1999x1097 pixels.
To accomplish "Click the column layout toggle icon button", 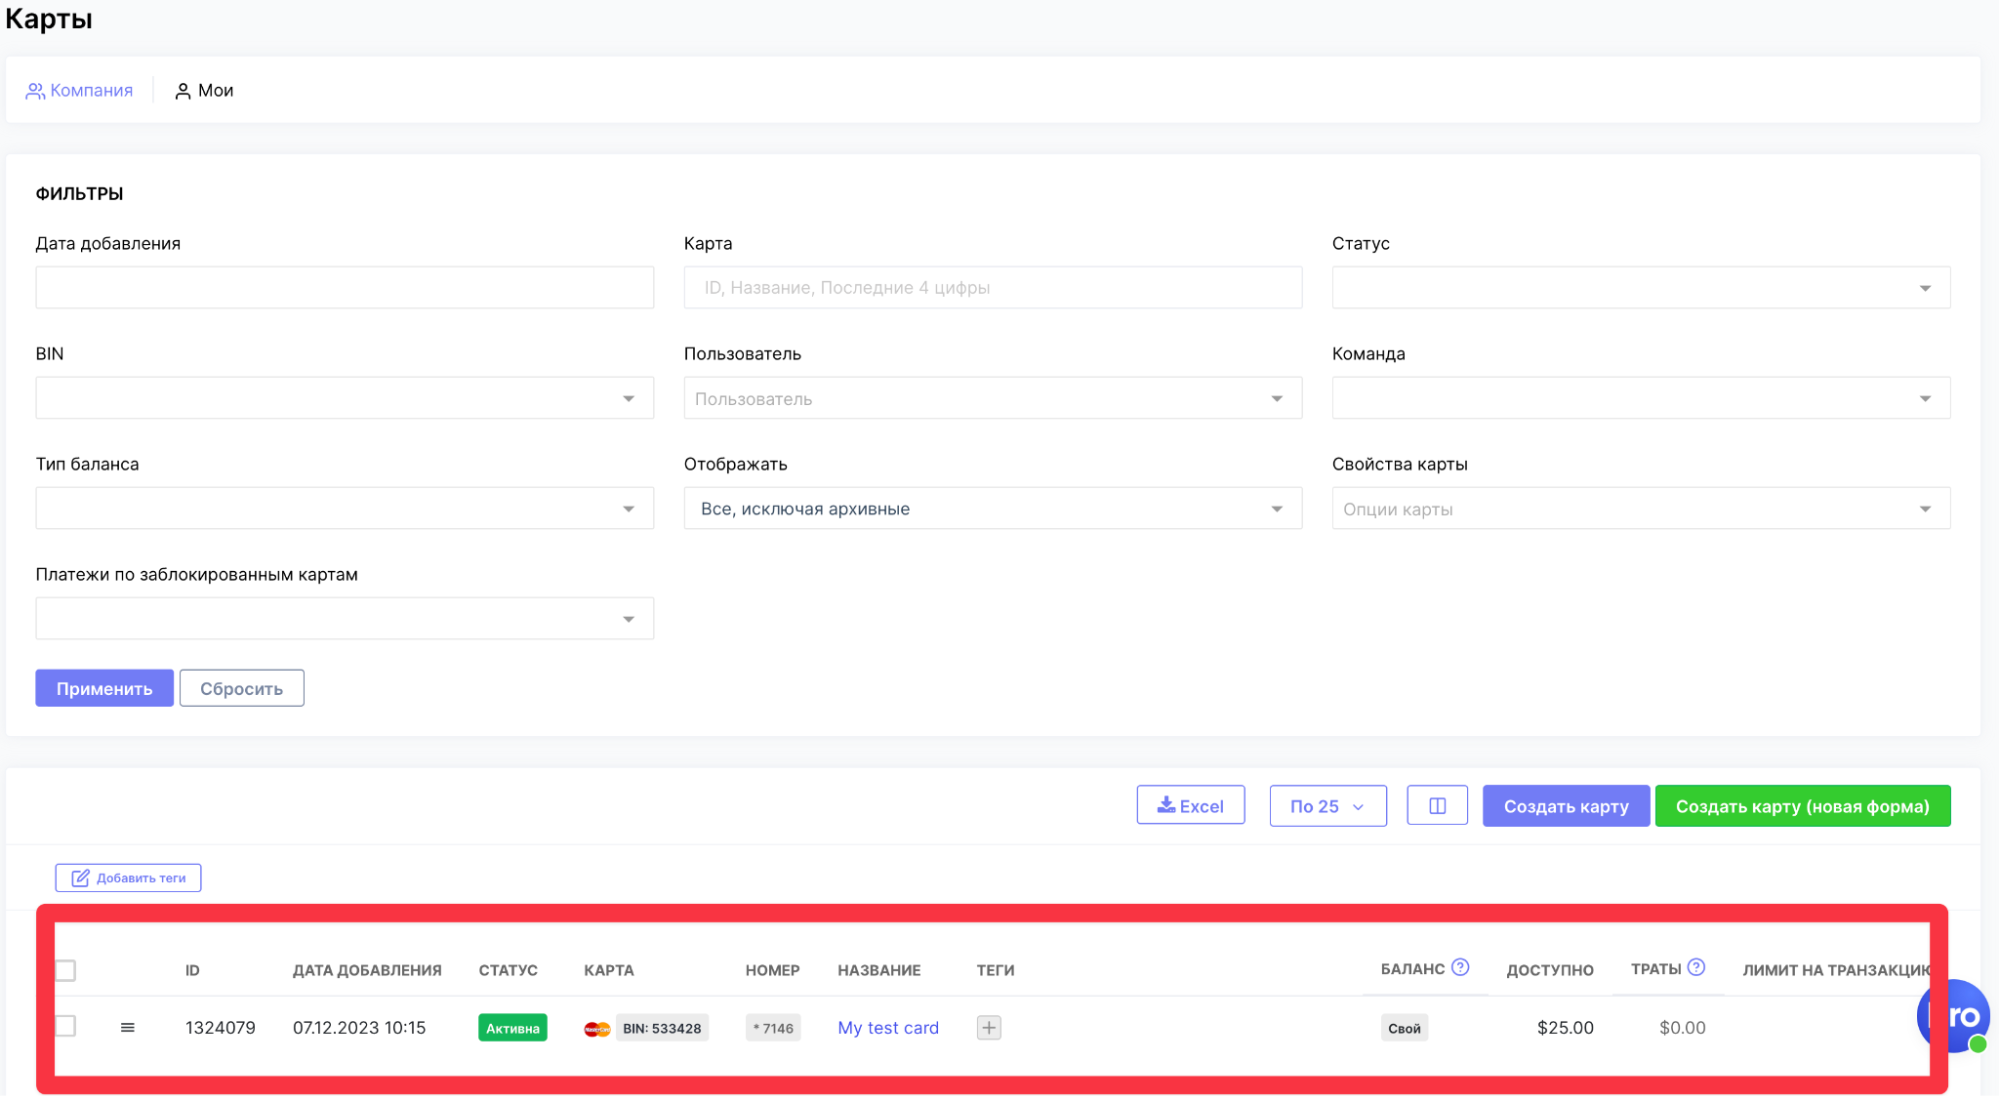I will 1436,806.
